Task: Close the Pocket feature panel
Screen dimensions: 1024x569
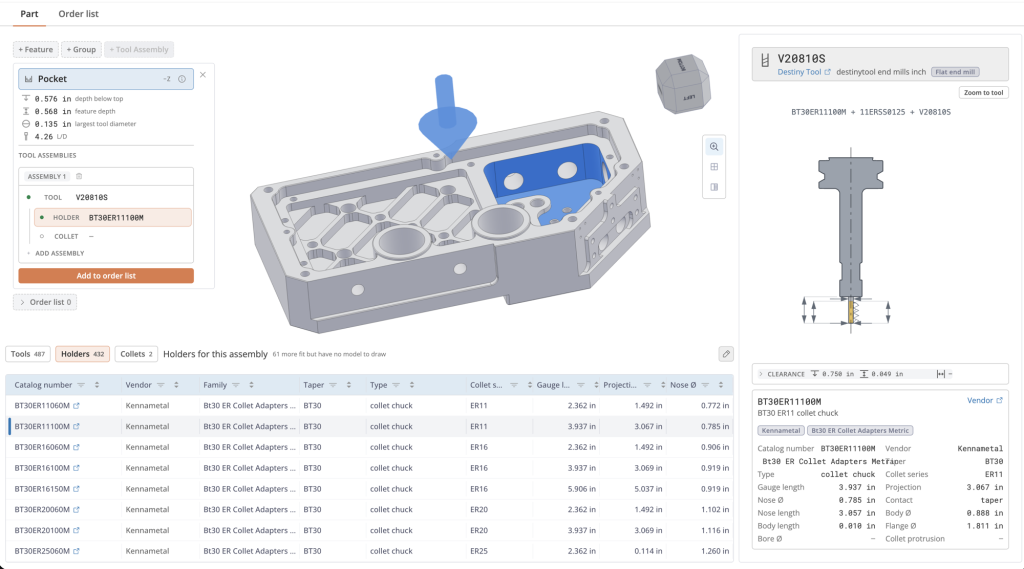Action: (x=203, y=74)
